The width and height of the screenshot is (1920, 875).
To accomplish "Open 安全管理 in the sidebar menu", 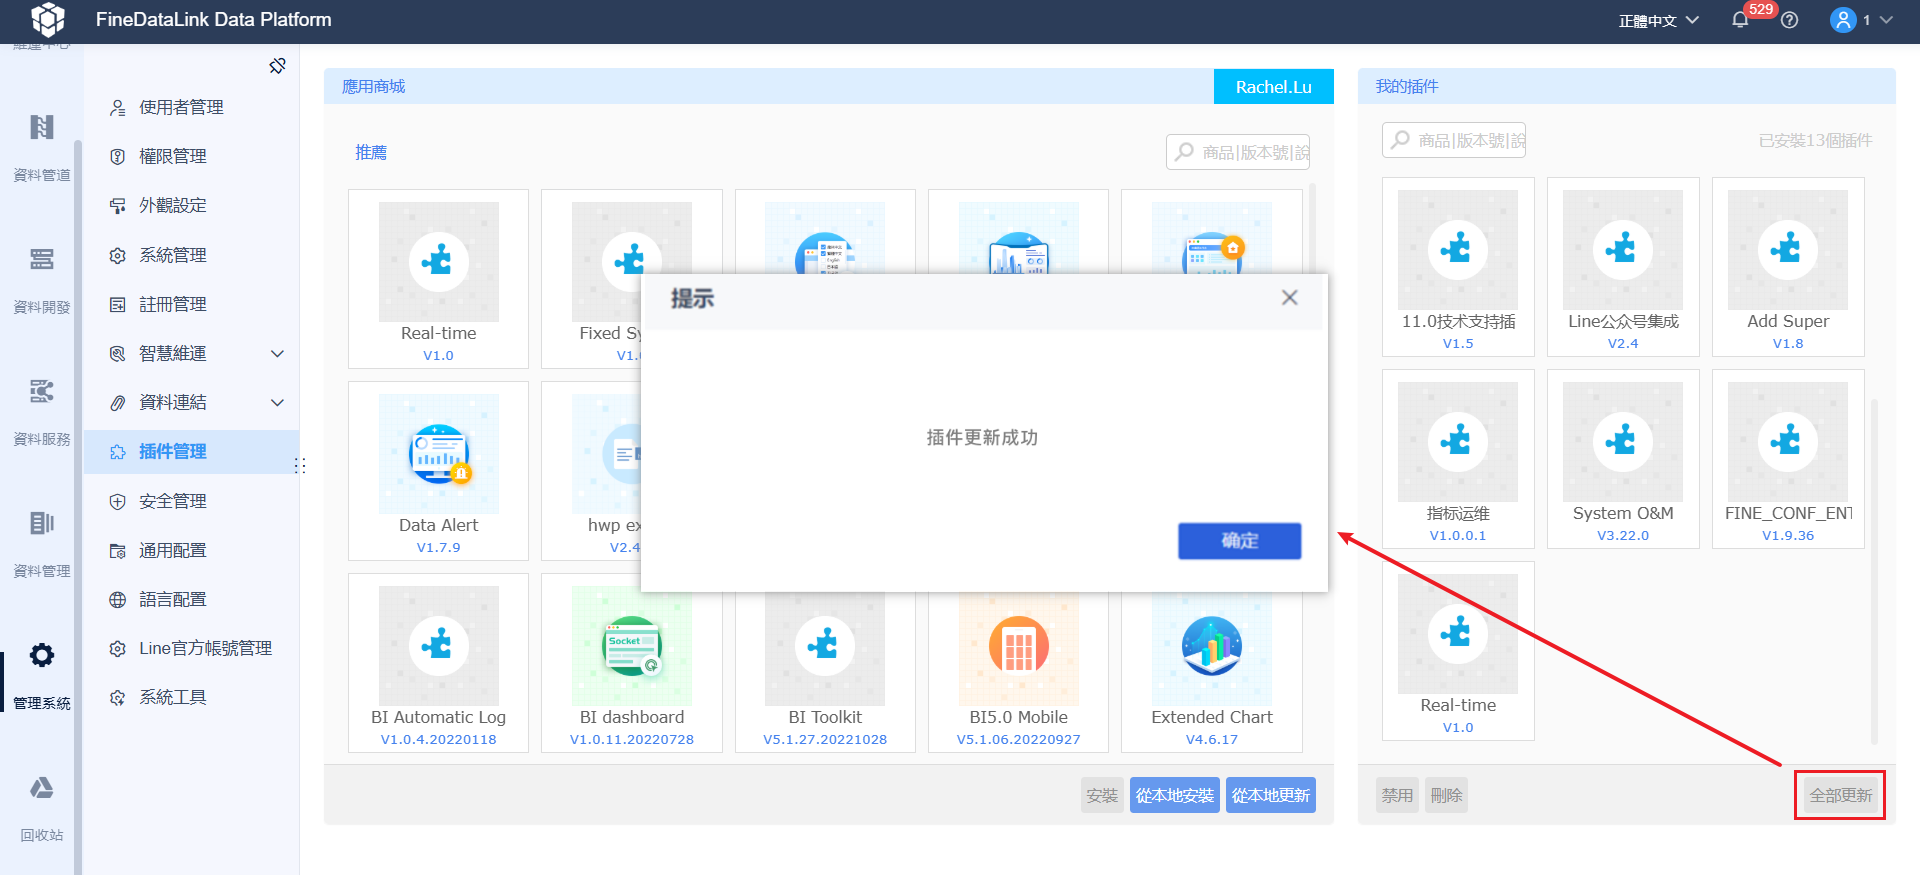I will pos(191,501).
